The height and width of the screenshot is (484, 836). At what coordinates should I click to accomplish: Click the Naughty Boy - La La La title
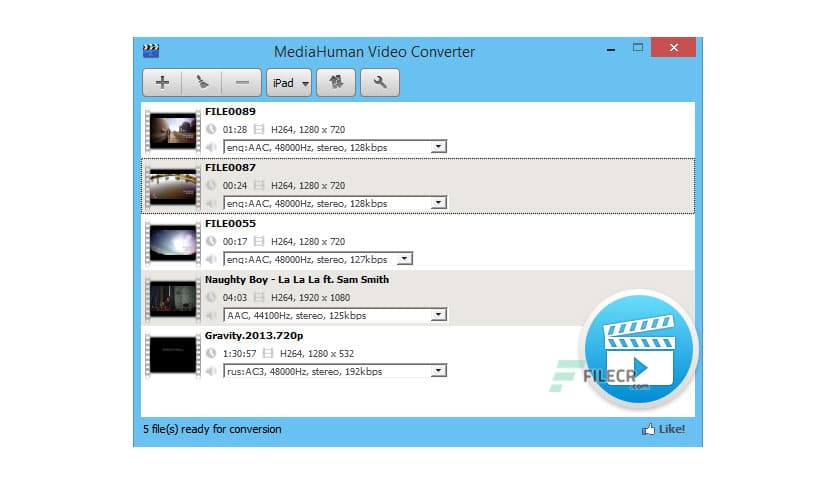pos(297,279)
